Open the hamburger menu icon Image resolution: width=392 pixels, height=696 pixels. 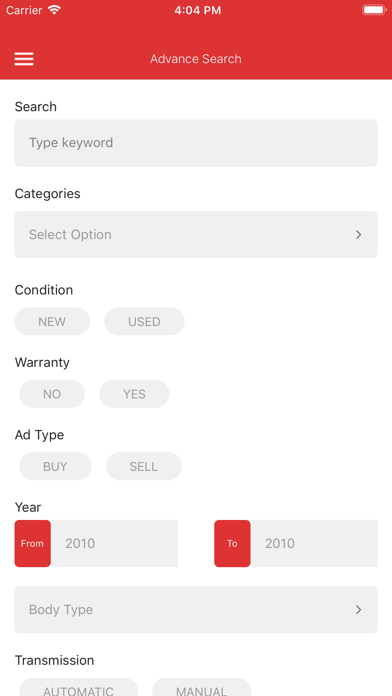[x=24, y=59]
